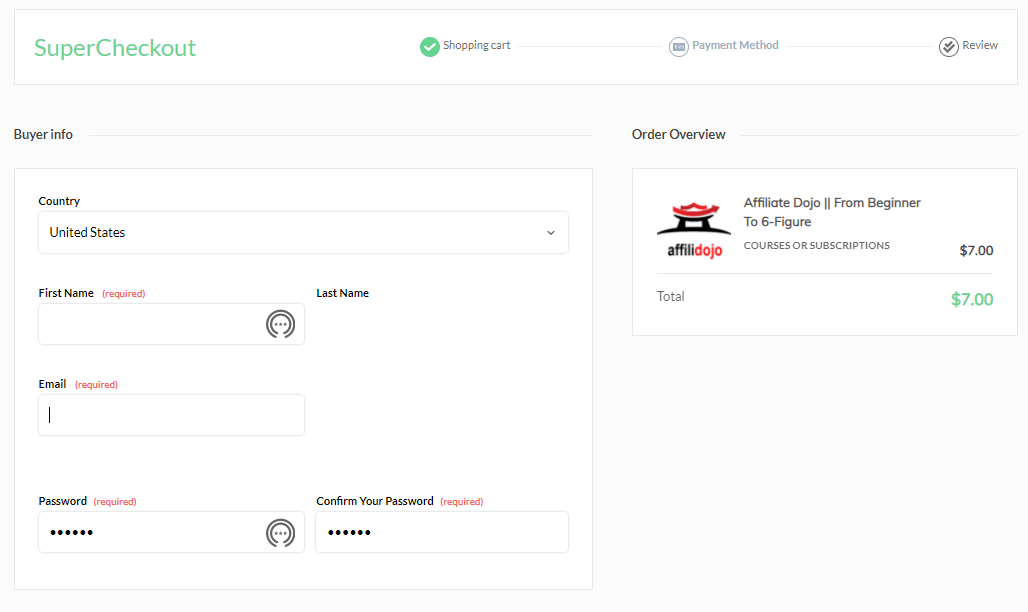Click the password manager icon in First Name
The height and width of the screenshot is (612, 1028).
(x=281, y=324)
